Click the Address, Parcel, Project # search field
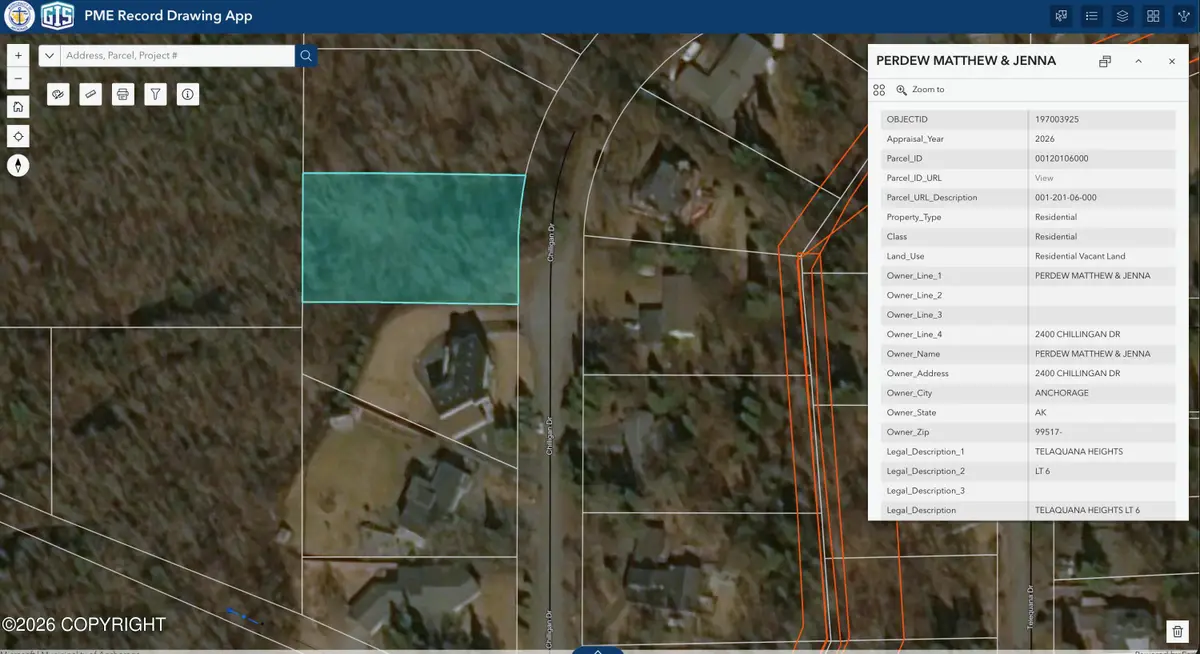This screenshot has height=654, width=1200. click(177, 56)
